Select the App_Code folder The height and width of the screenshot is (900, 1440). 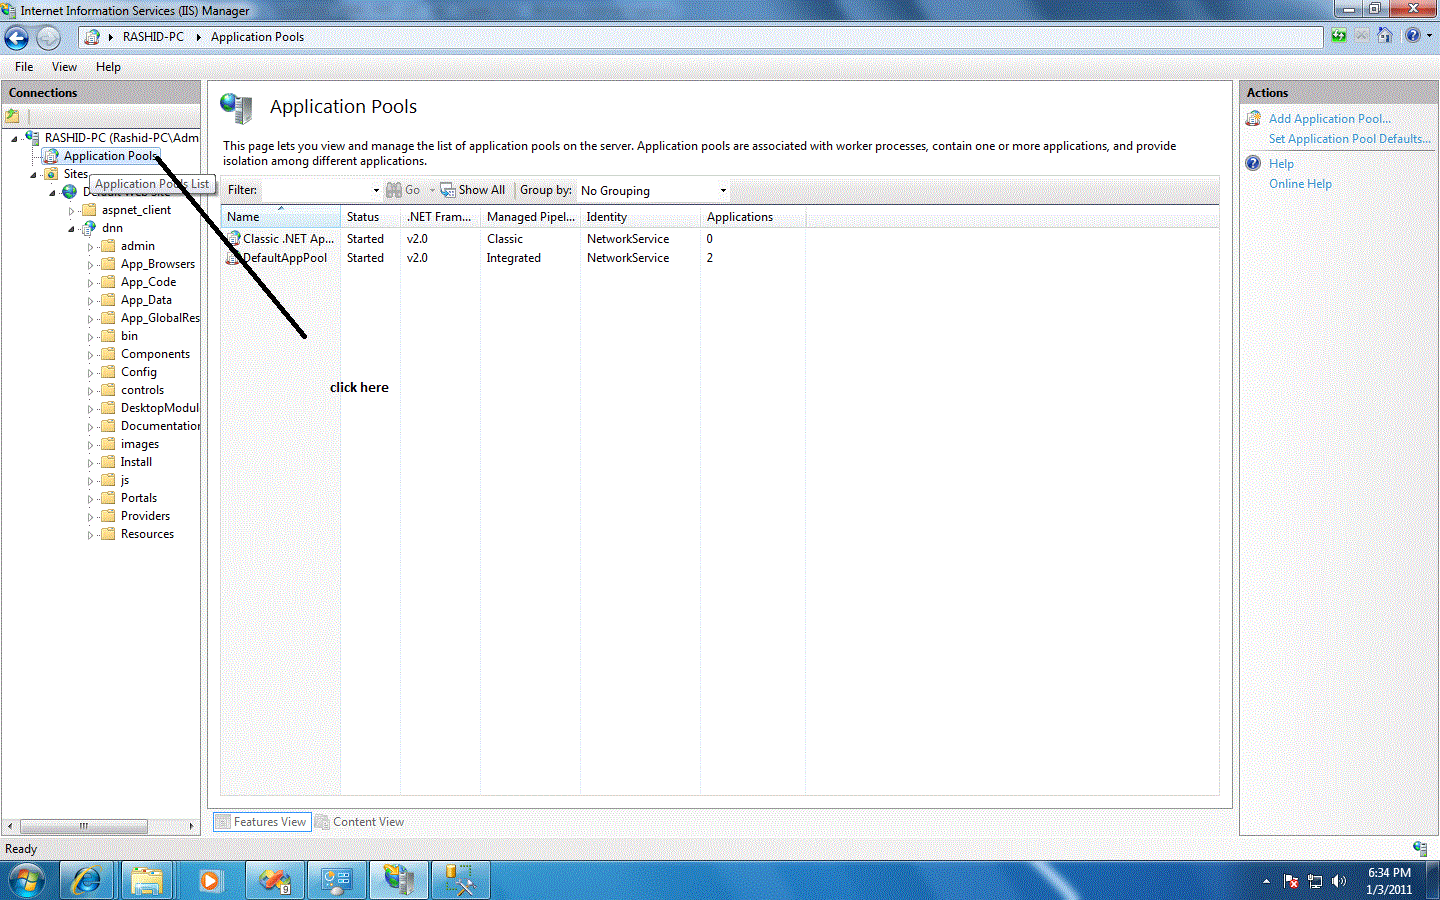[148, 282]
